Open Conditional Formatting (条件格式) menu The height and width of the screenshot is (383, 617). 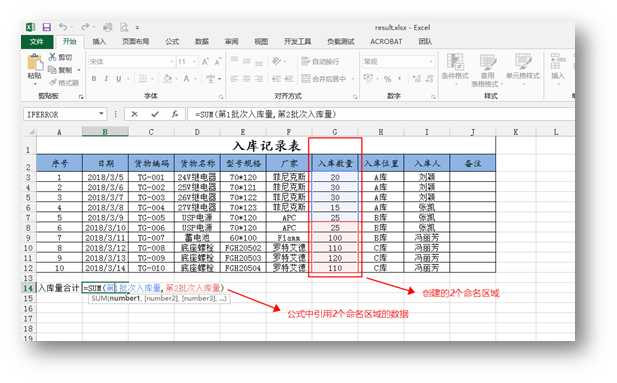tap(455, 69)
